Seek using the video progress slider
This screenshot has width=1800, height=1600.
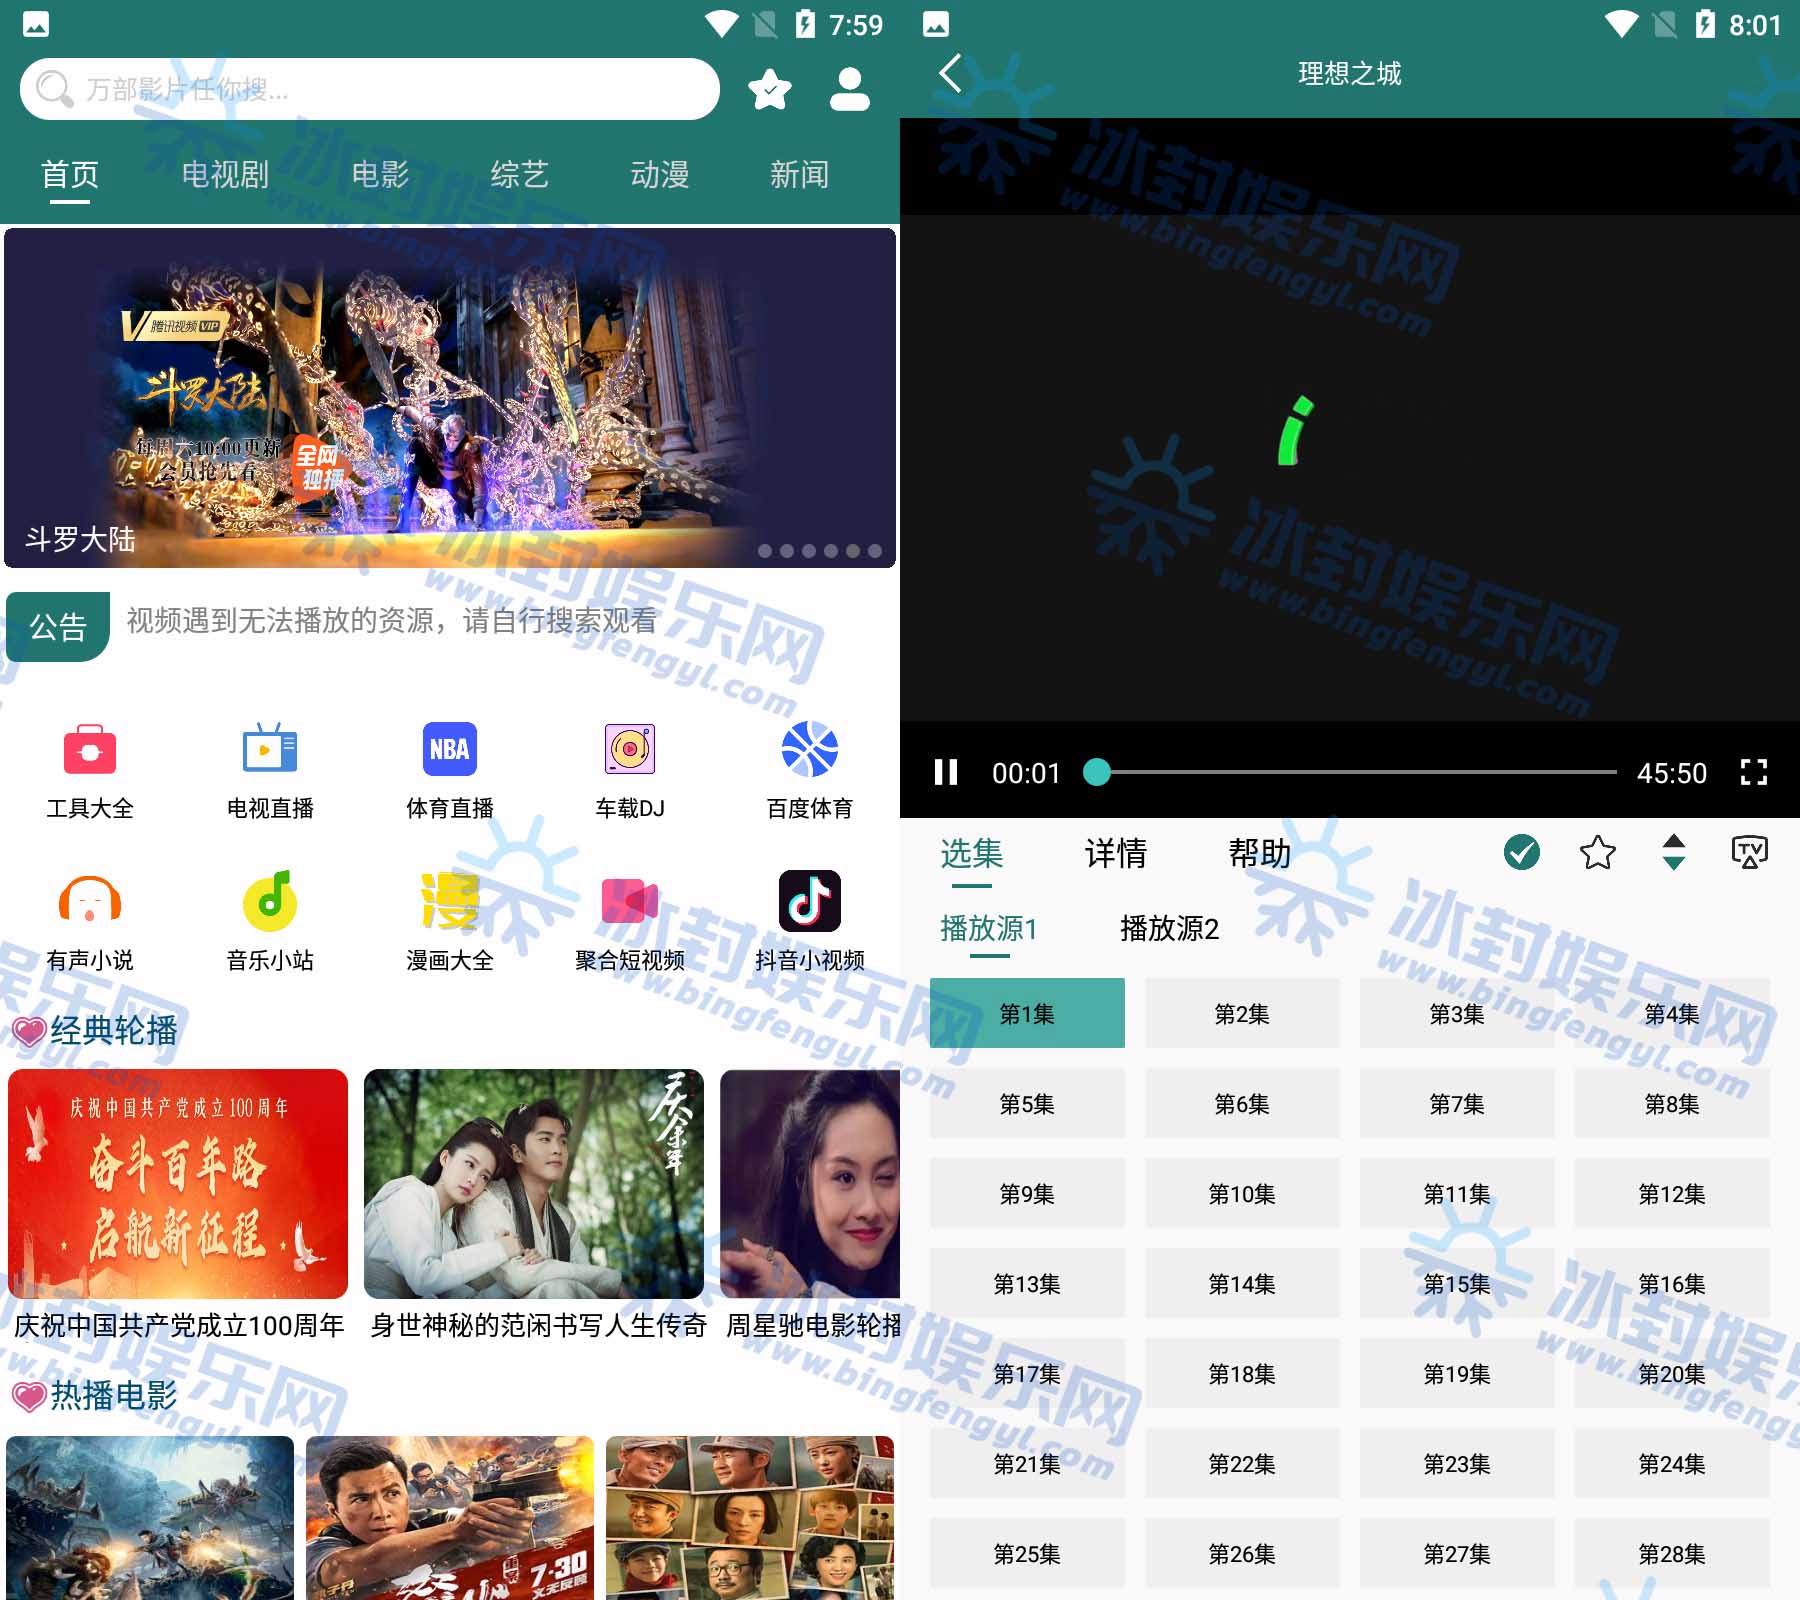tap(1350, 772)
